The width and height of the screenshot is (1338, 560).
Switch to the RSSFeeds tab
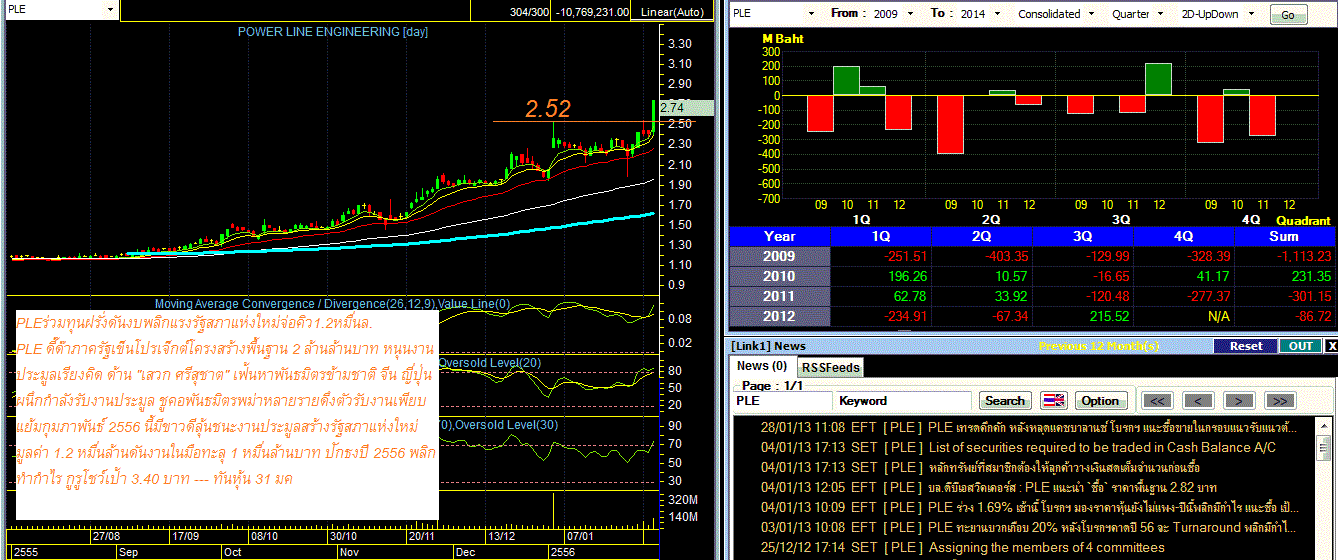[x=831, y=367]
